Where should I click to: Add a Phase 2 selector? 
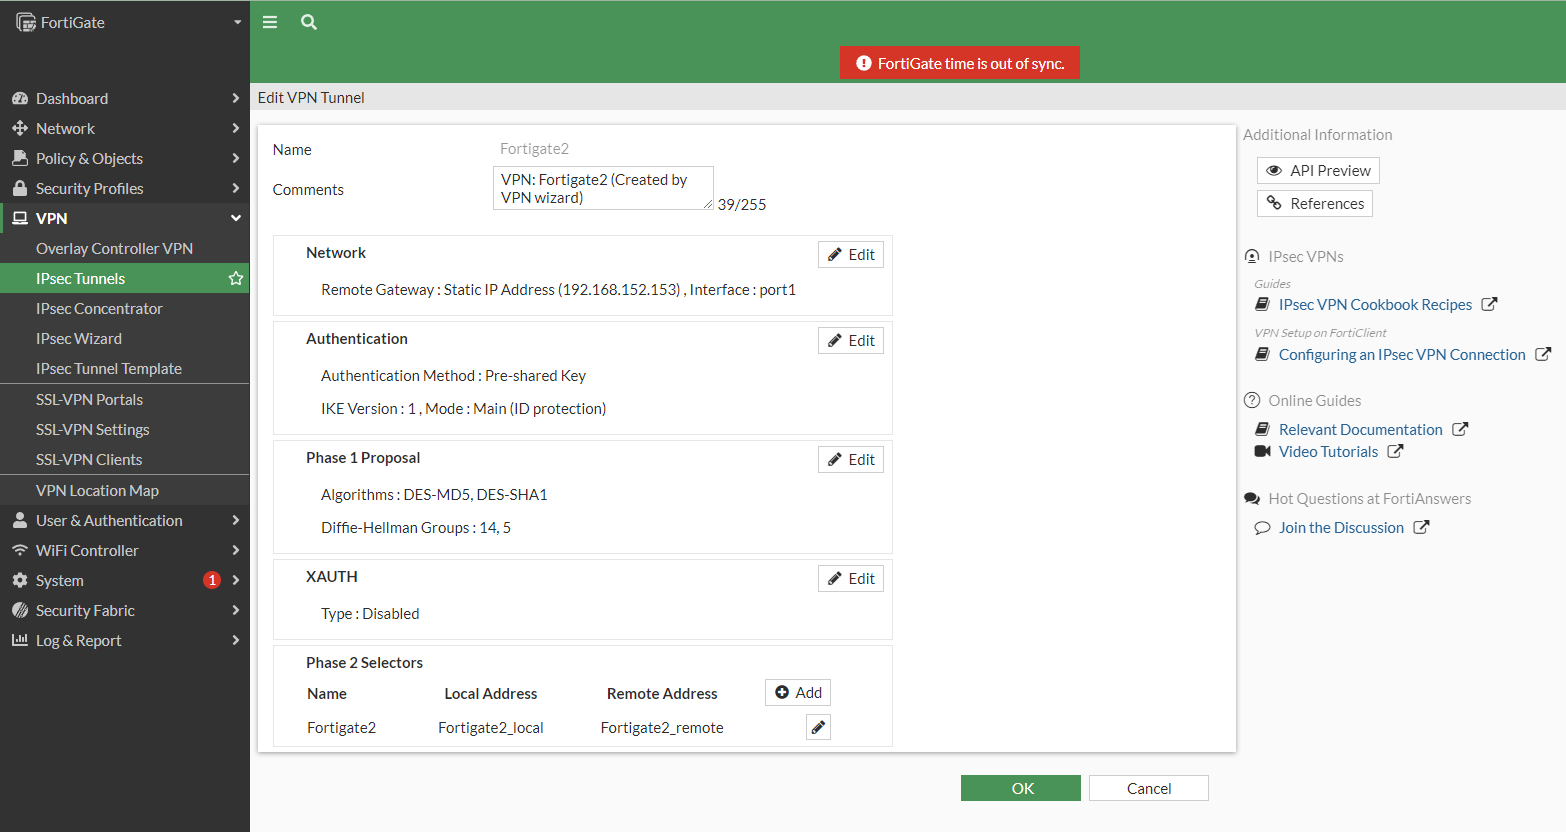(x=798, y=692)
